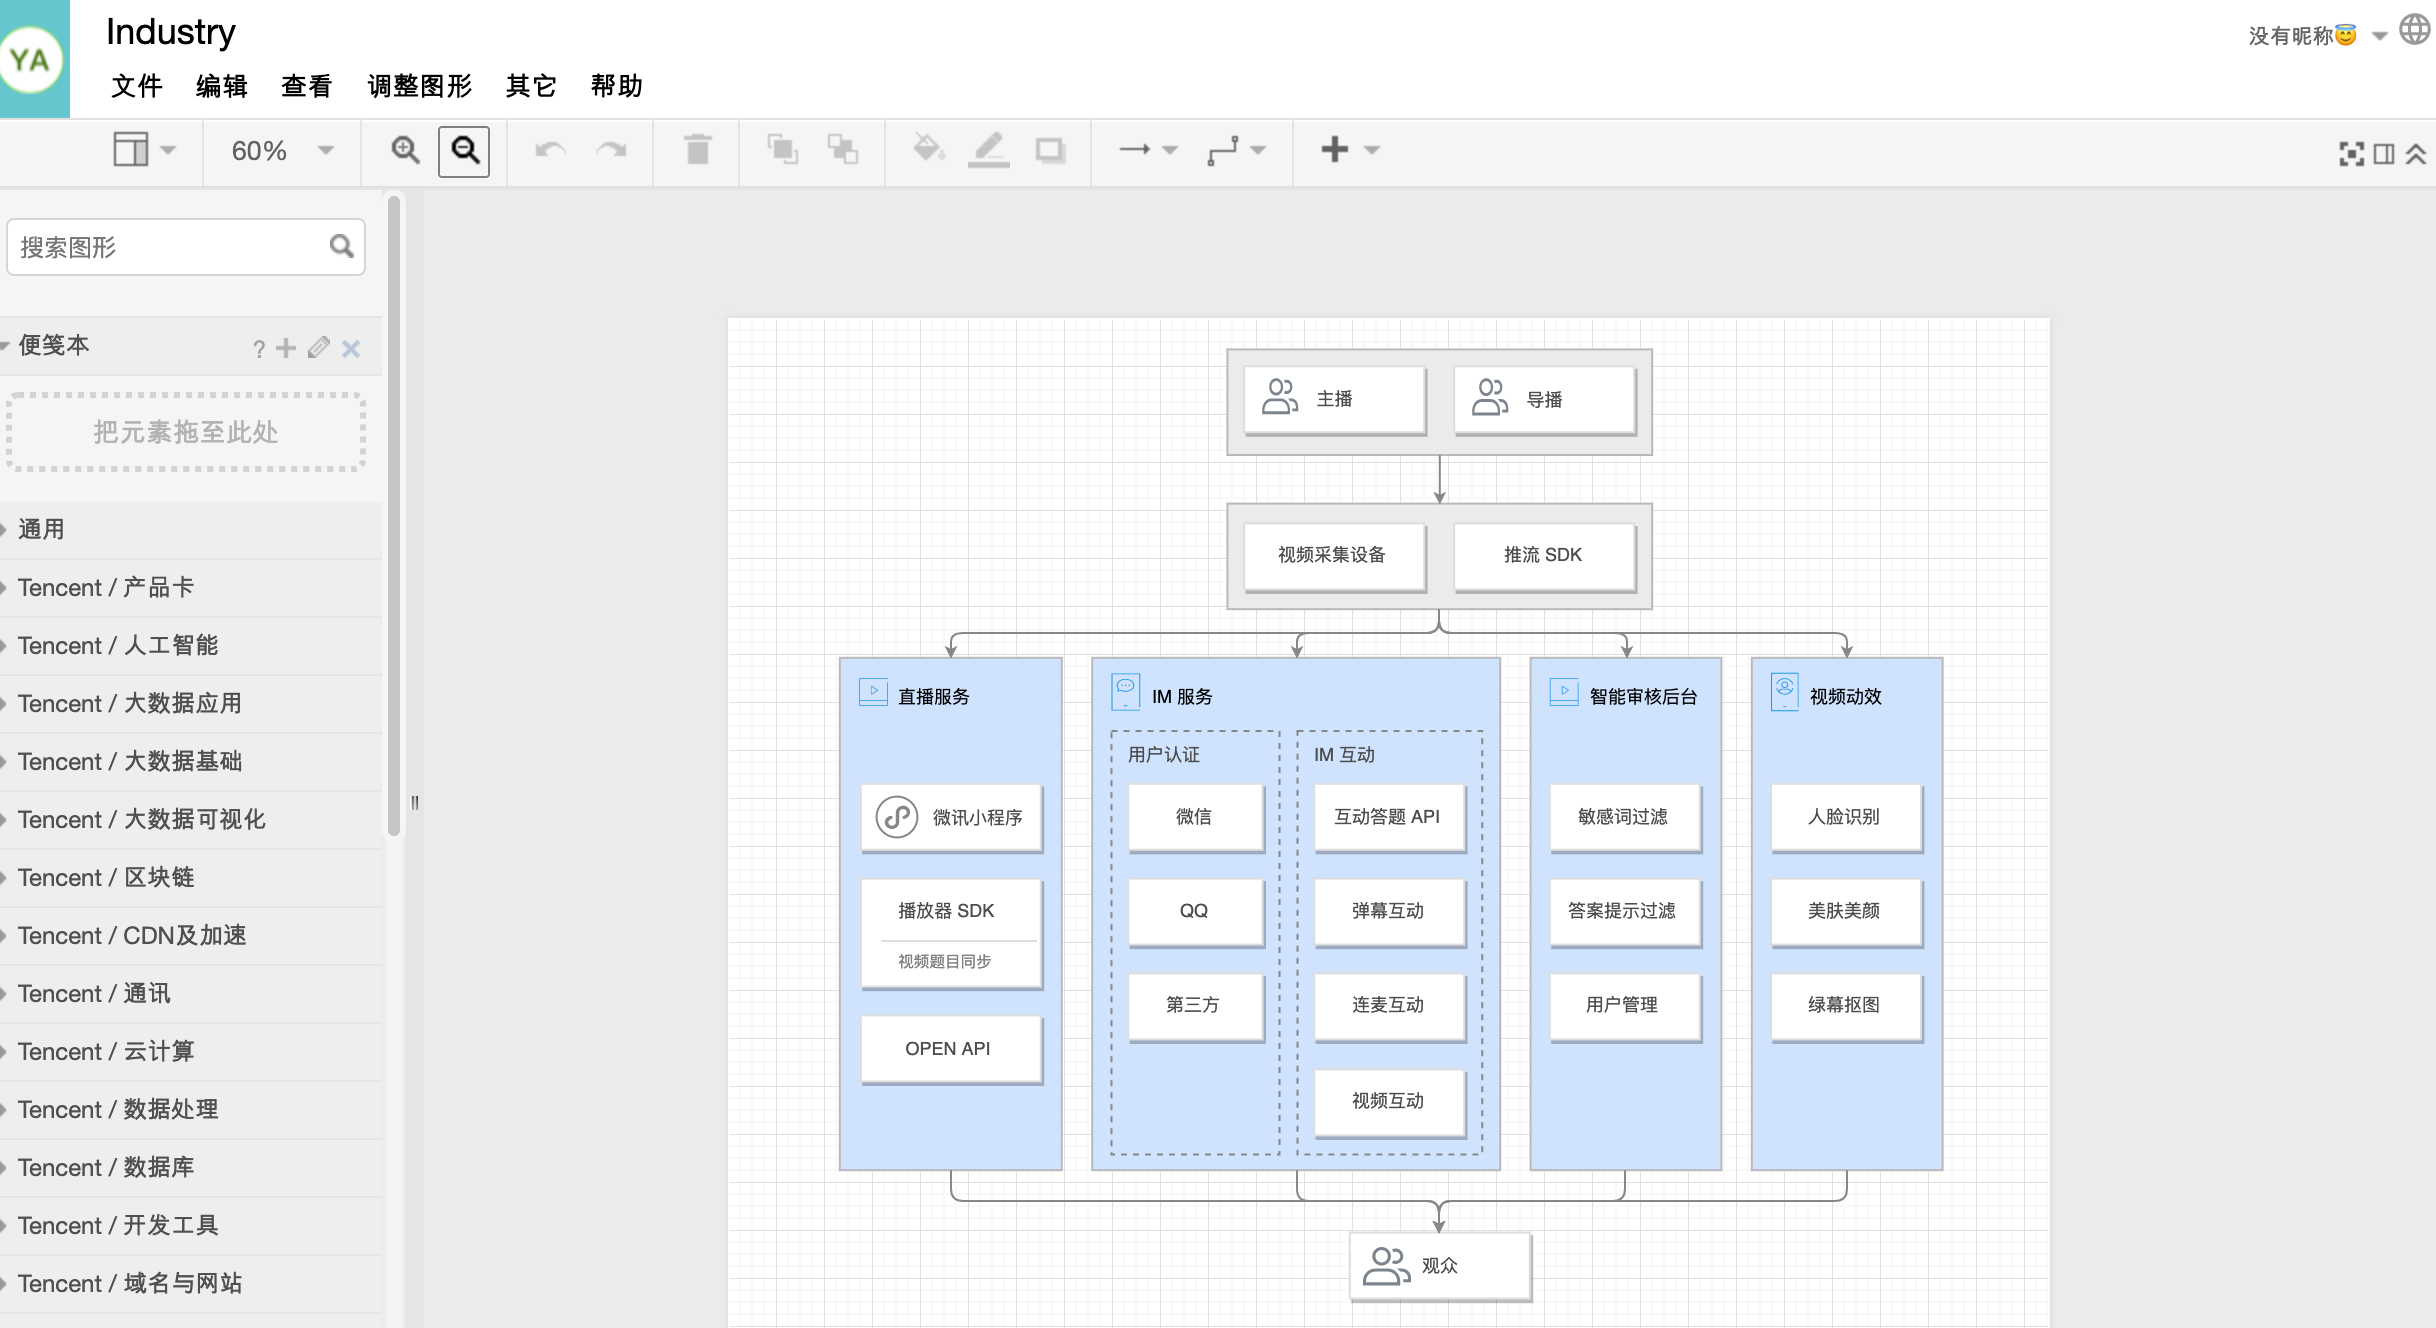Select the 互动答题 API box

[1390, 817]
